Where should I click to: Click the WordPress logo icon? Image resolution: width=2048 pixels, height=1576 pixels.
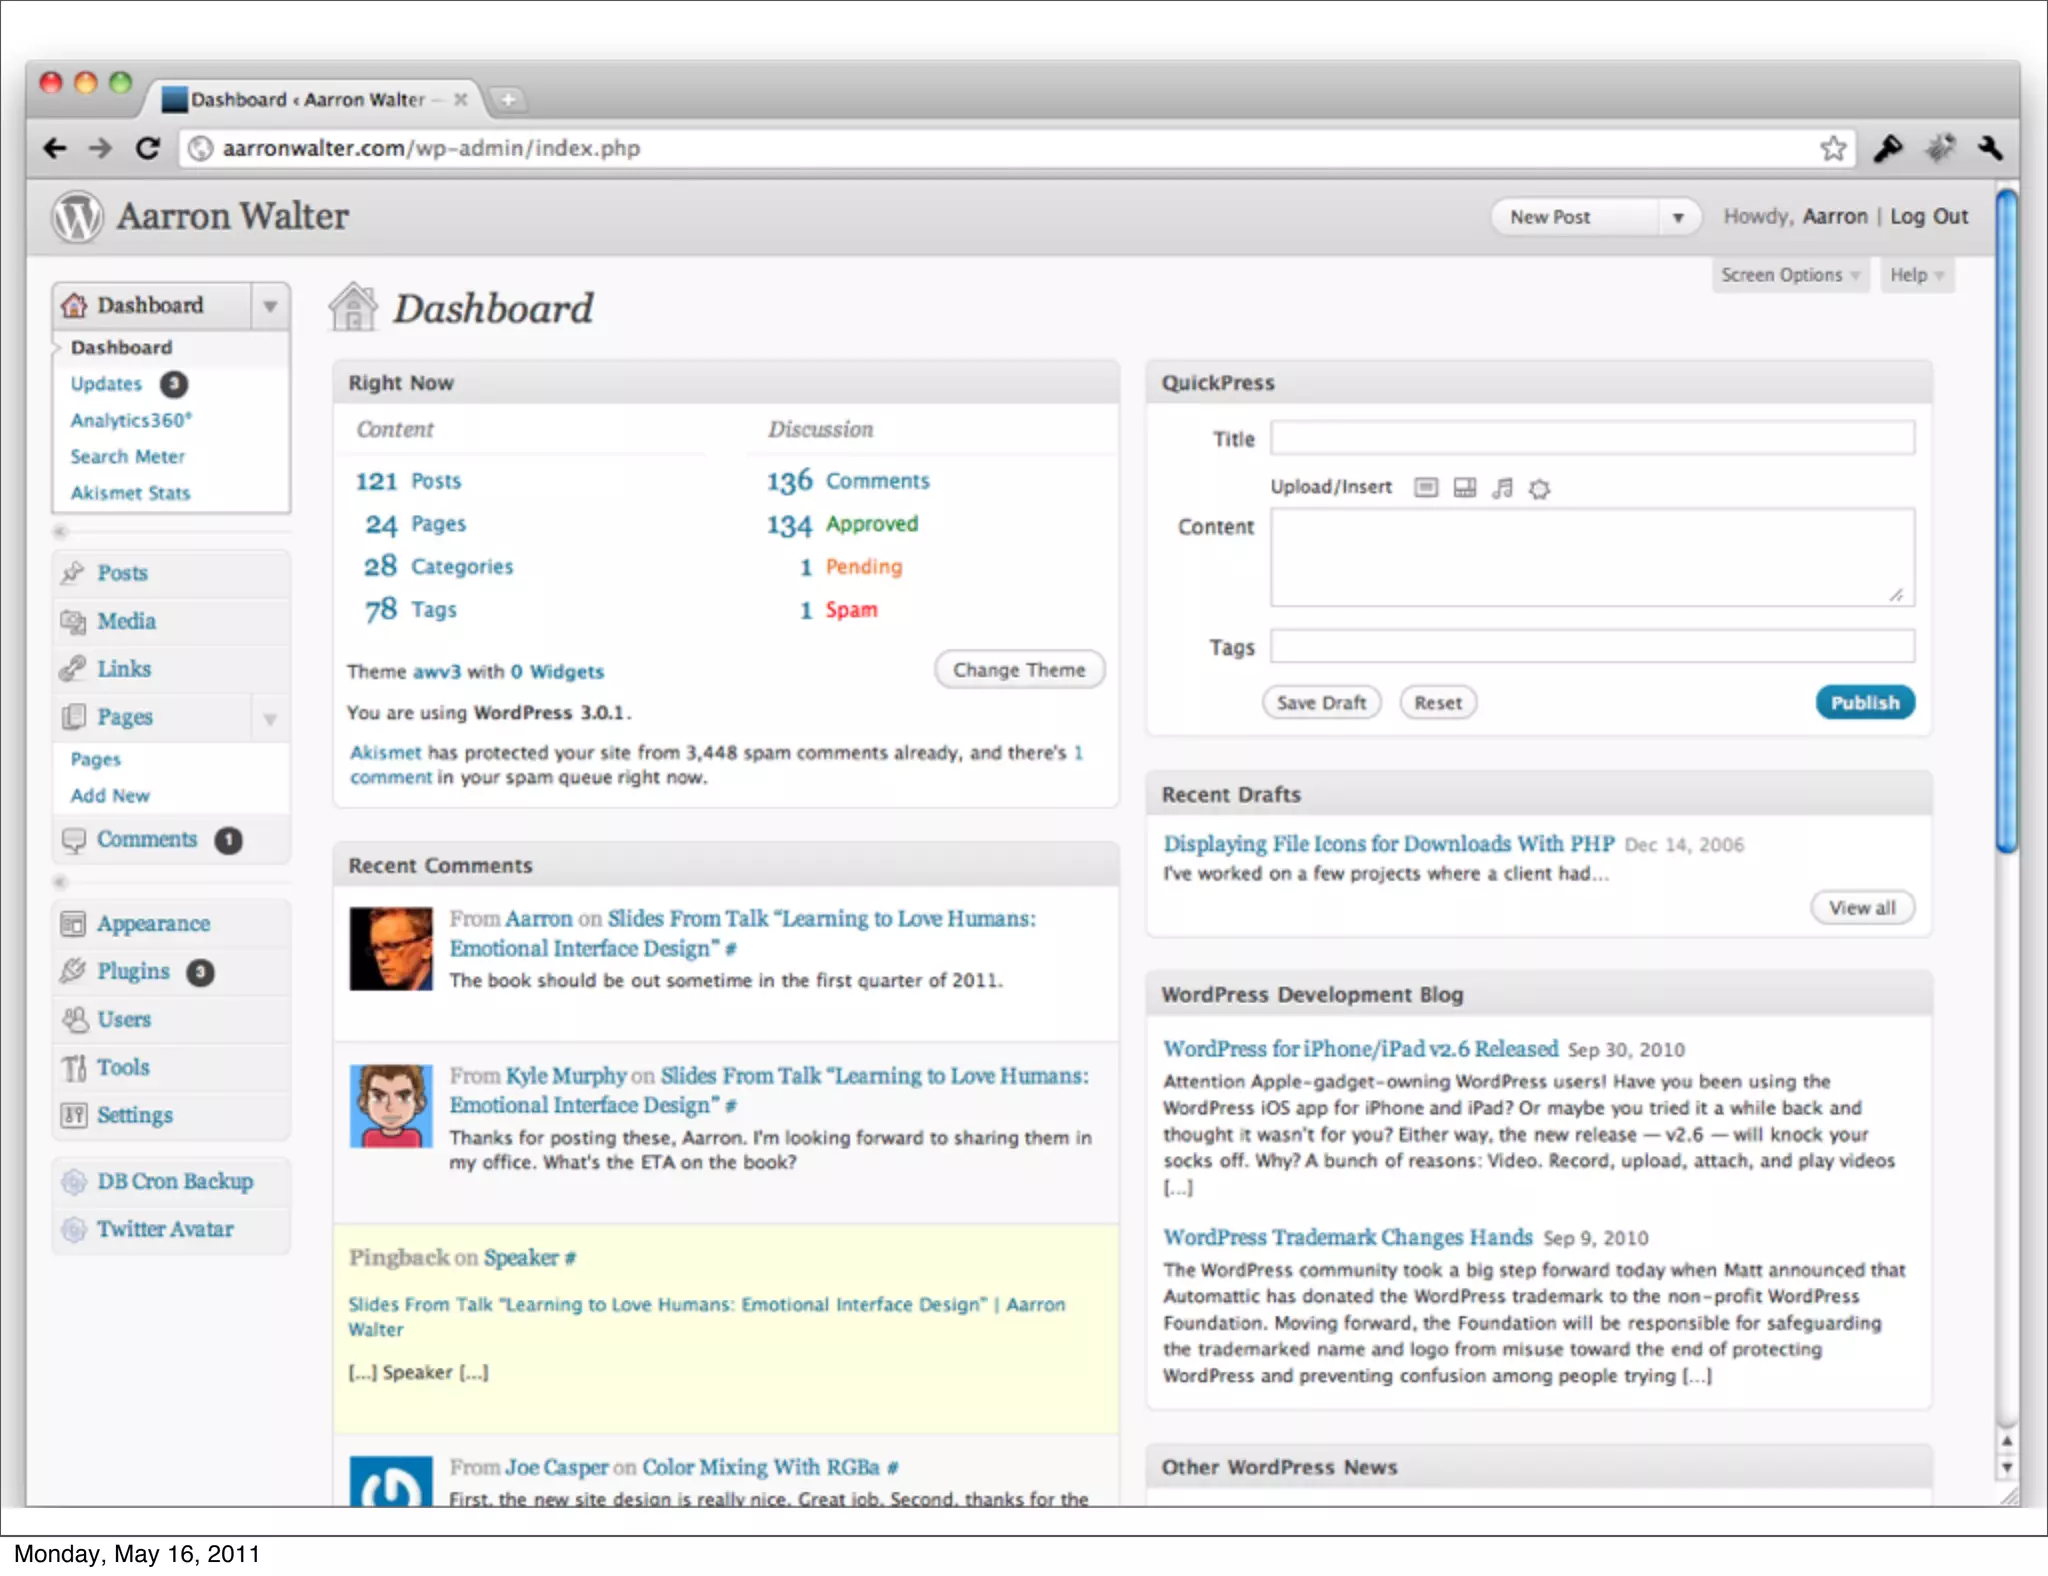point(77,216)
